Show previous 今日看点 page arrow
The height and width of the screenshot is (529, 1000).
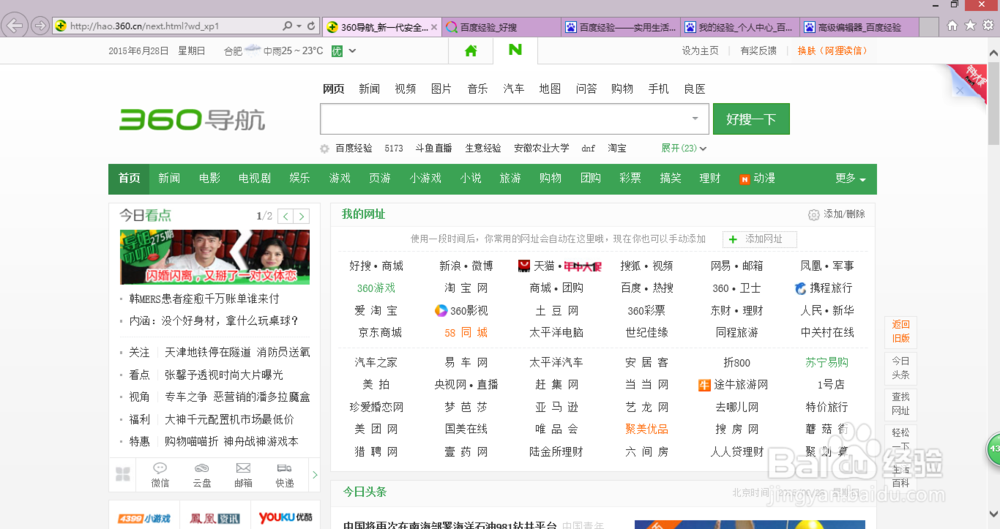(x=286, y=216)
